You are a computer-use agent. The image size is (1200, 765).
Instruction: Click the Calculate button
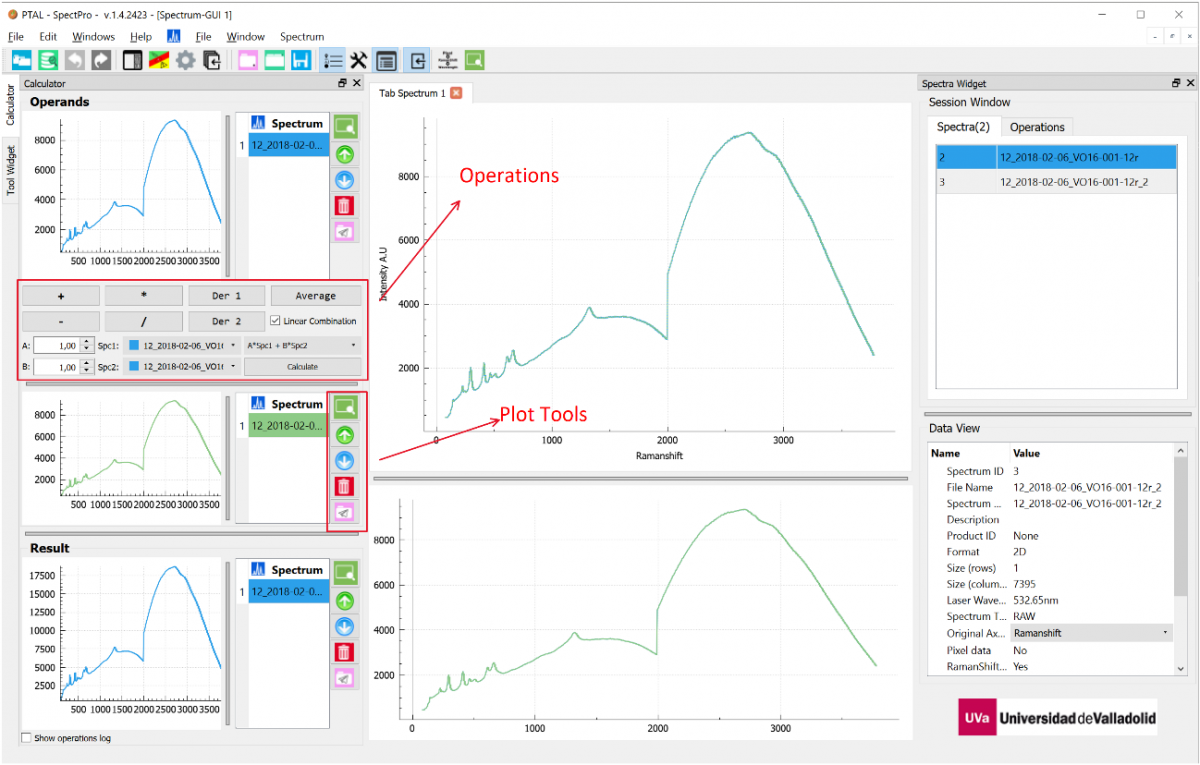coord(302,367)
